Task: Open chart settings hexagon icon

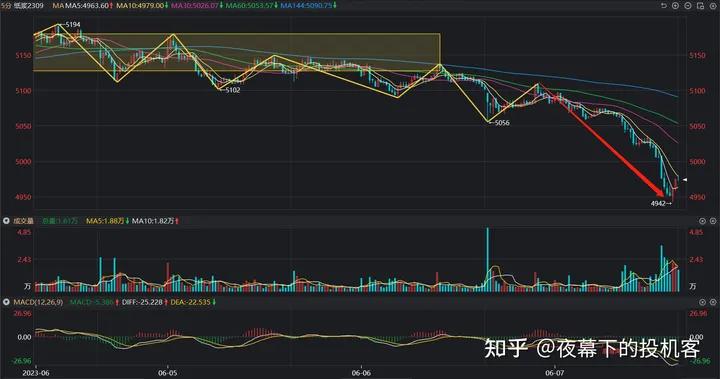Action: coord(713,6)
